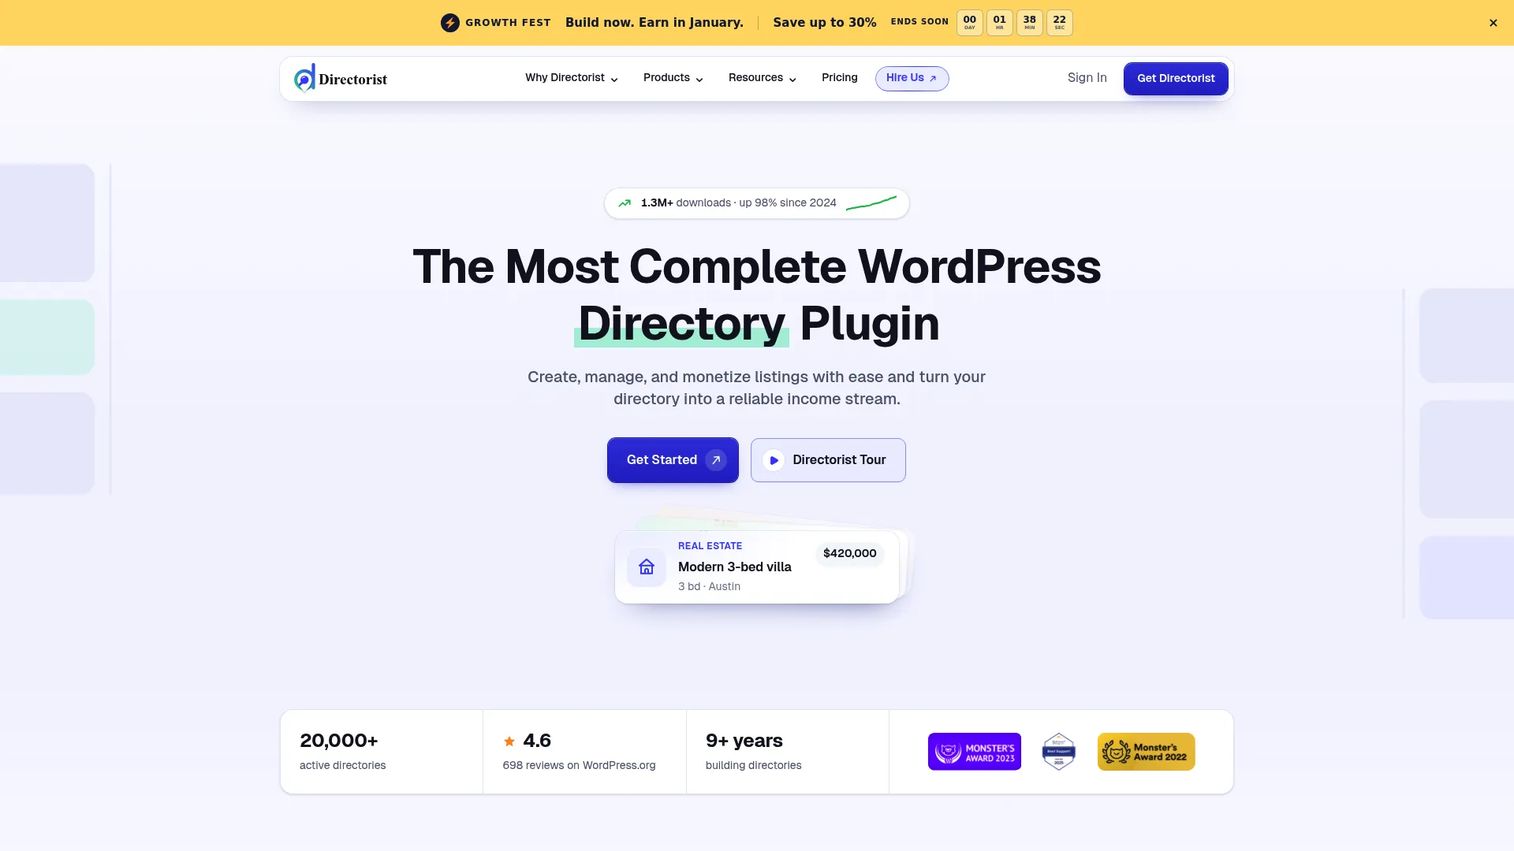The image size is (1514, 851).
Task: Click the external arrow on Hire Us
Action: tap(933, 78)
